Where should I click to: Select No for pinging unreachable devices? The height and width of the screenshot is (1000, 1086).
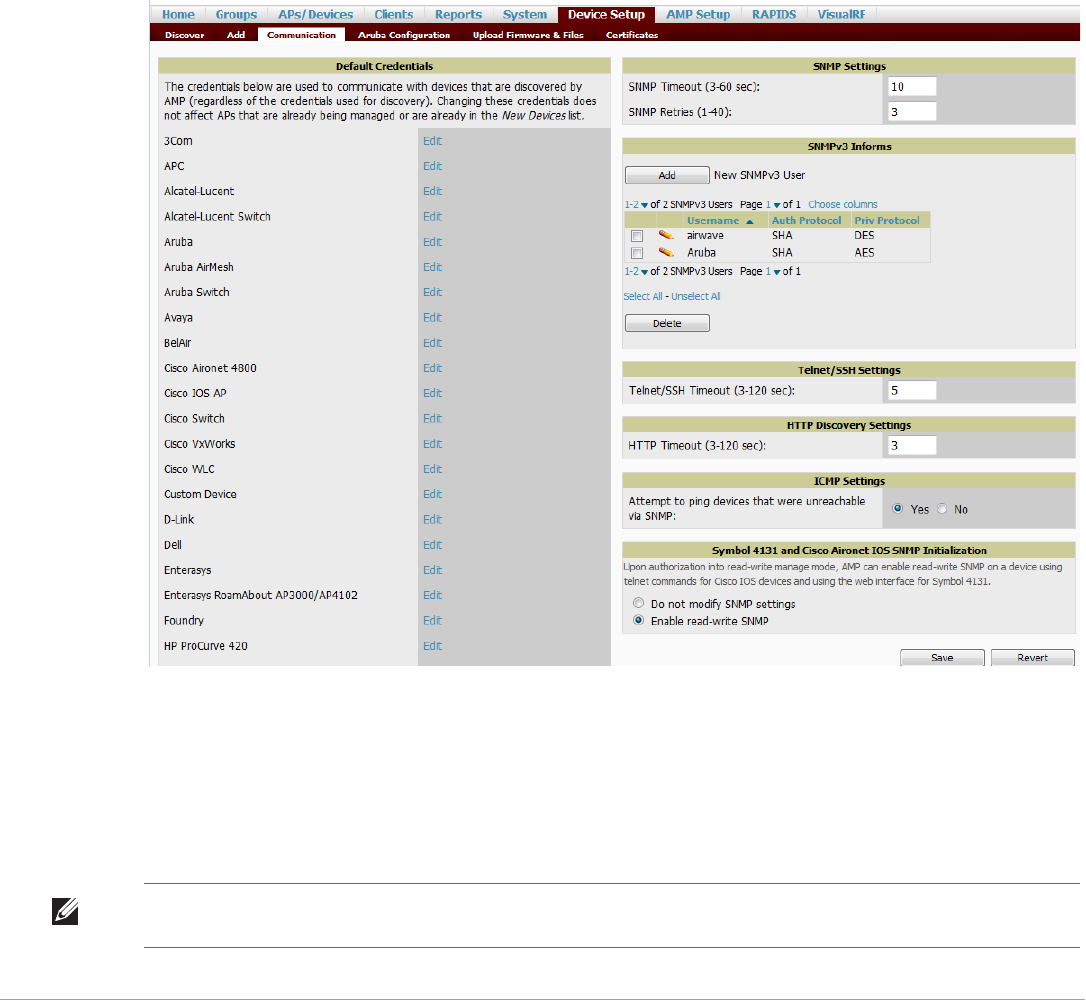pyautogui.click(x=942, y=508)
